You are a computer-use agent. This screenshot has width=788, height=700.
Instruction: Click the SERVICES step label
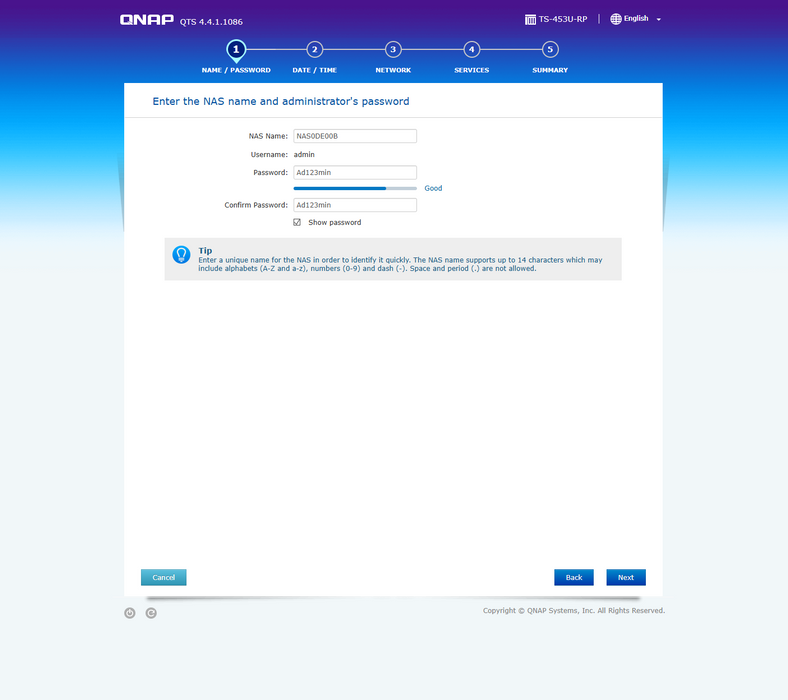[471, 70]
